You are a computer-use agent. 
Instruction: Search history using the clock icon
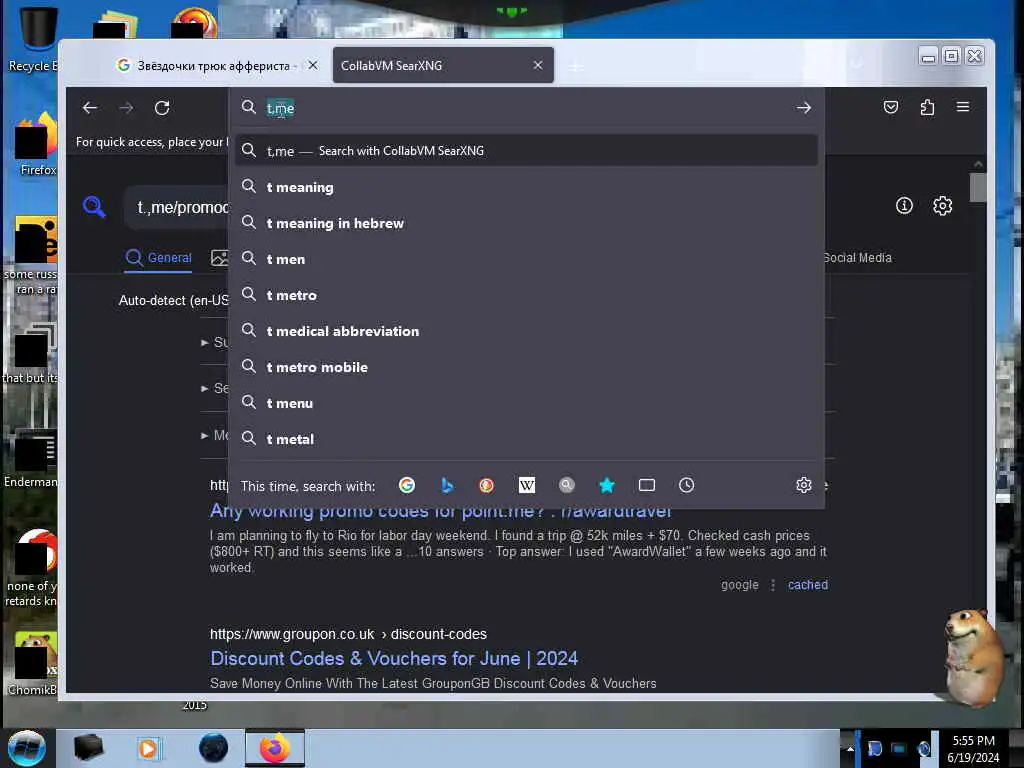coord(686,485)
